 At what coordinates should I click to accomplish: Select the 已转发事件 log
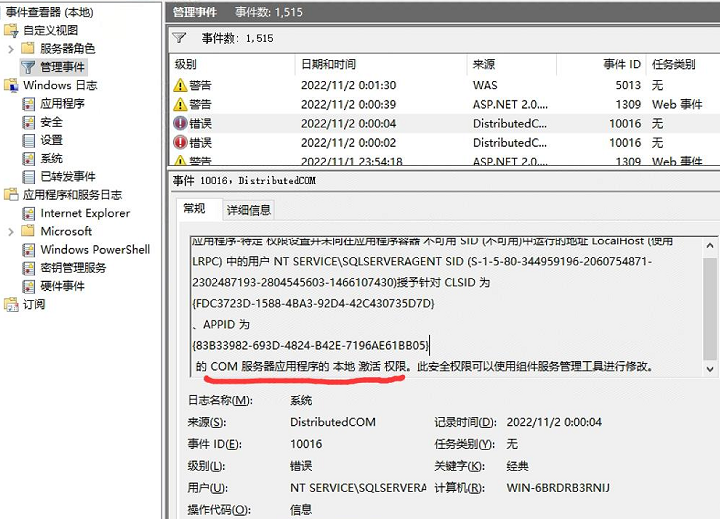pos(68,177)
